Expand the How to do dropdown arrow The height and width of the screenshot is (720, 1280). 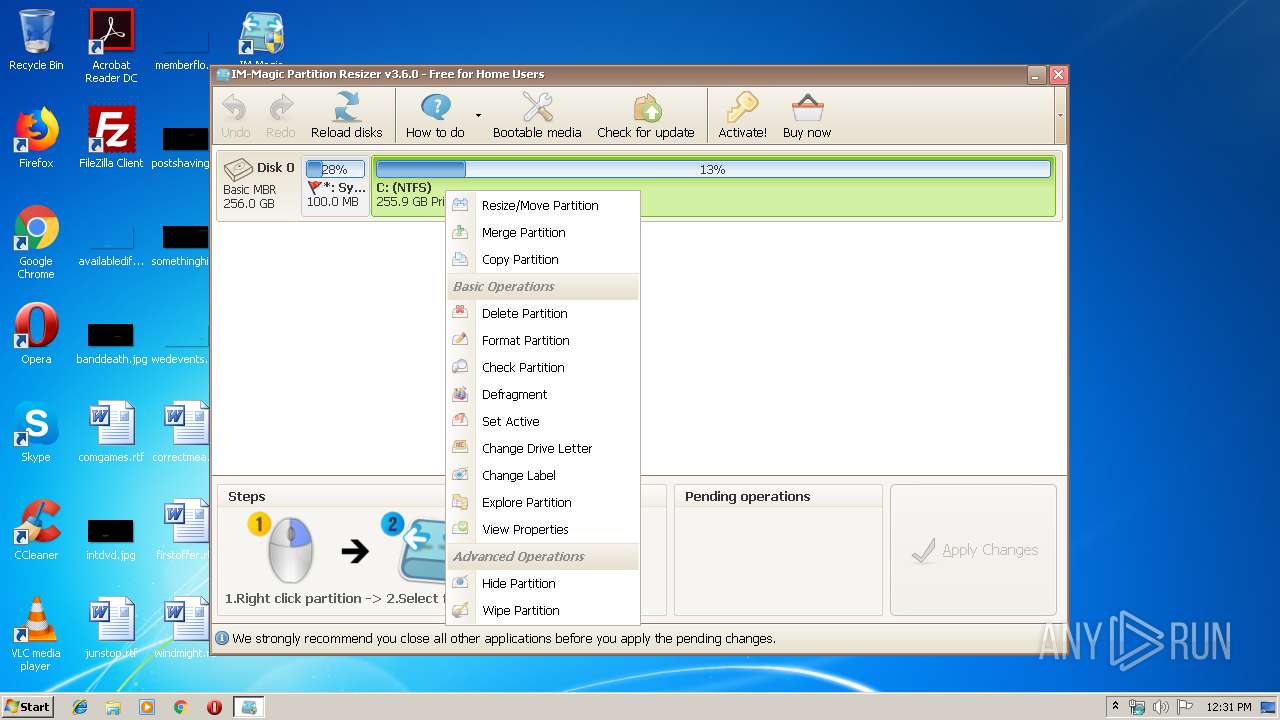click(478, 116)
